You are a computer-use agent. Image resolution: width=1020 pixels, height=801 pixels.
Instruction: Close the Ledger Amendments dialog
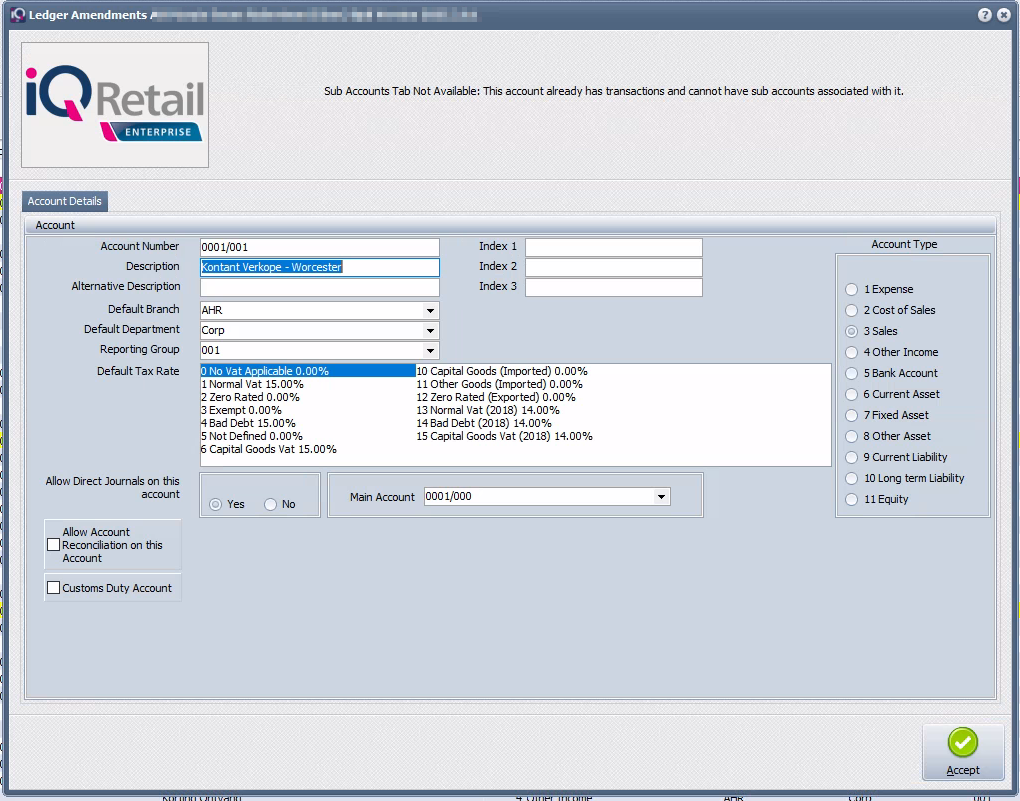pos(1004,15)
